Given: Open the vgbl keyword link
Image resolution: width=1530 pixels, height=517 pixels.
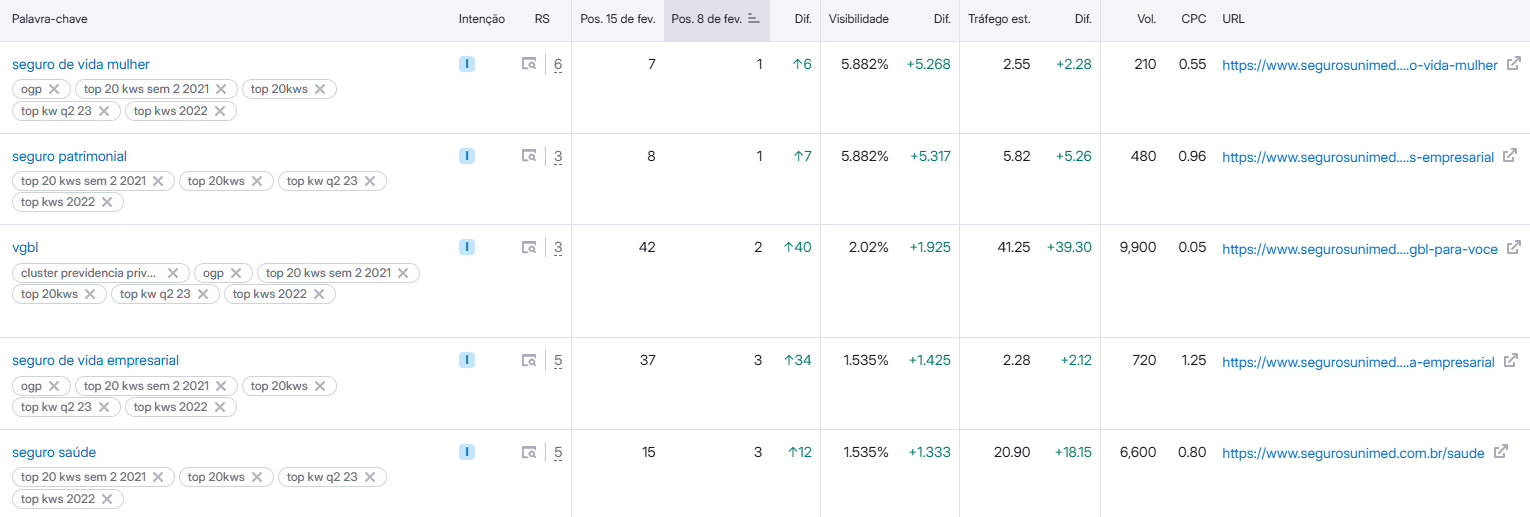Looking at the screenshot, I should click(x=25, y=247).
